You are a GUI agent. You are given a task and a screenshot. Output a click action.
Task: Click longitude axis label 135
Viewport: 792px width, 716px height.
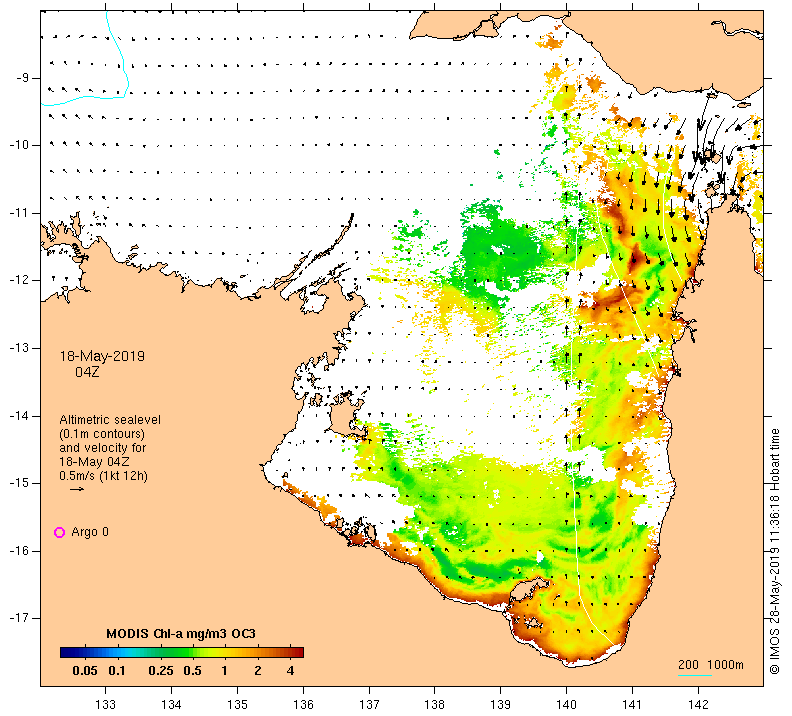(237, 704)
